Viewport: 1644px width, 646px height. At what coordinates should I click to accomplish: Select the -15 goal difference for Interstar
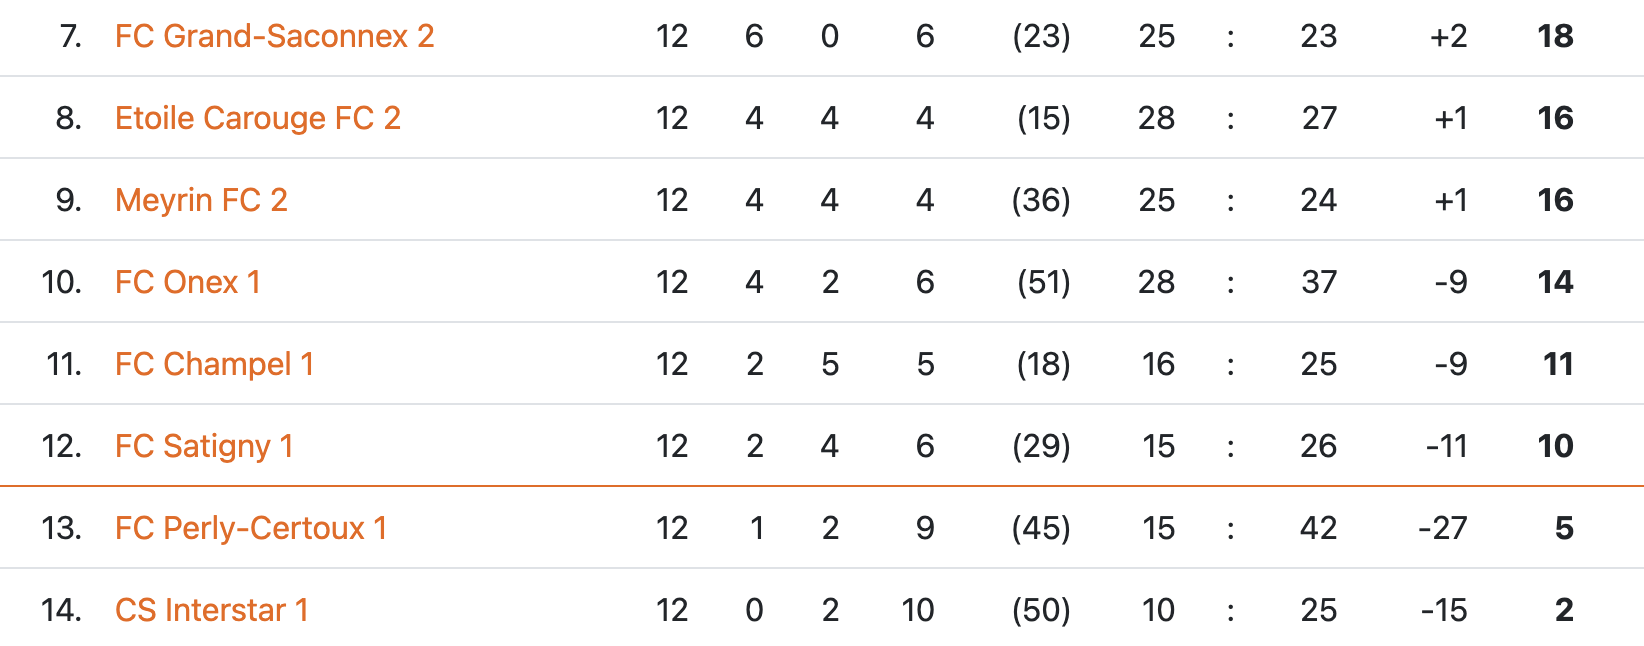click(1444, 610)
